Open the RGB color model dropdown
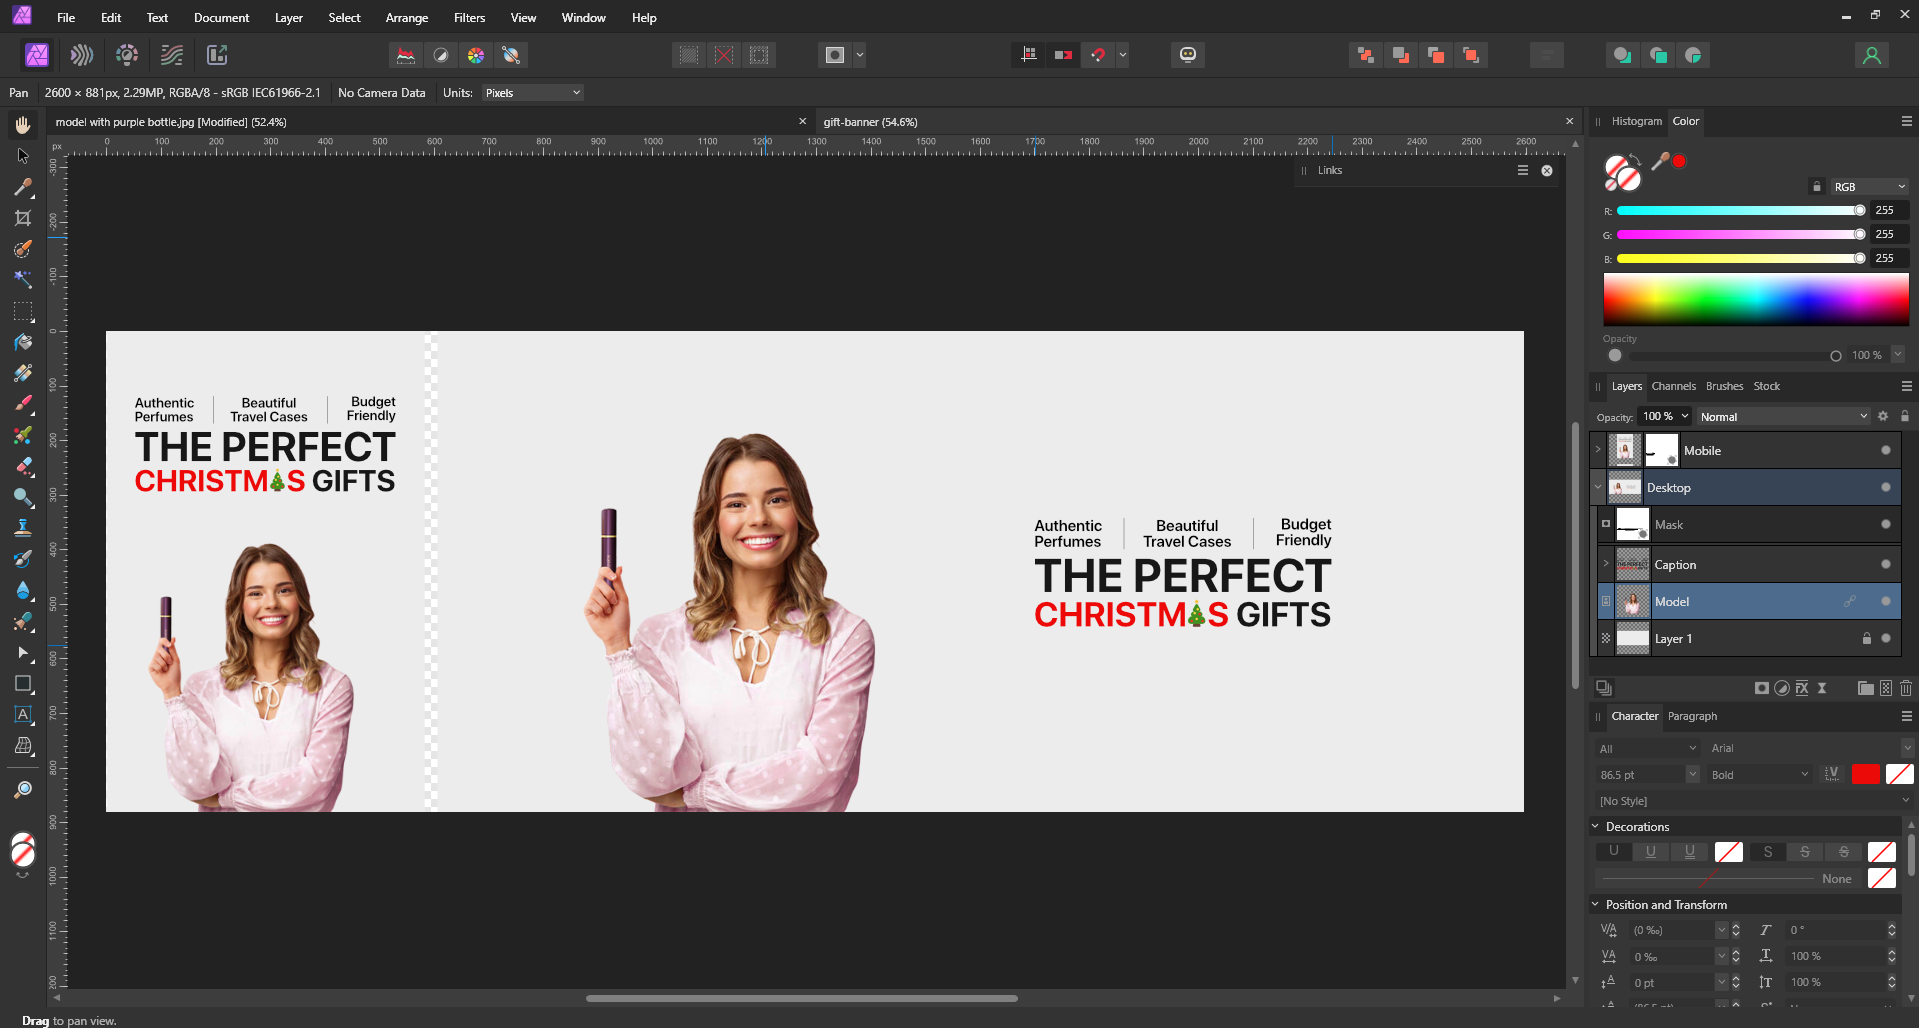The image size is (1919, 1028). [1869, 187]
